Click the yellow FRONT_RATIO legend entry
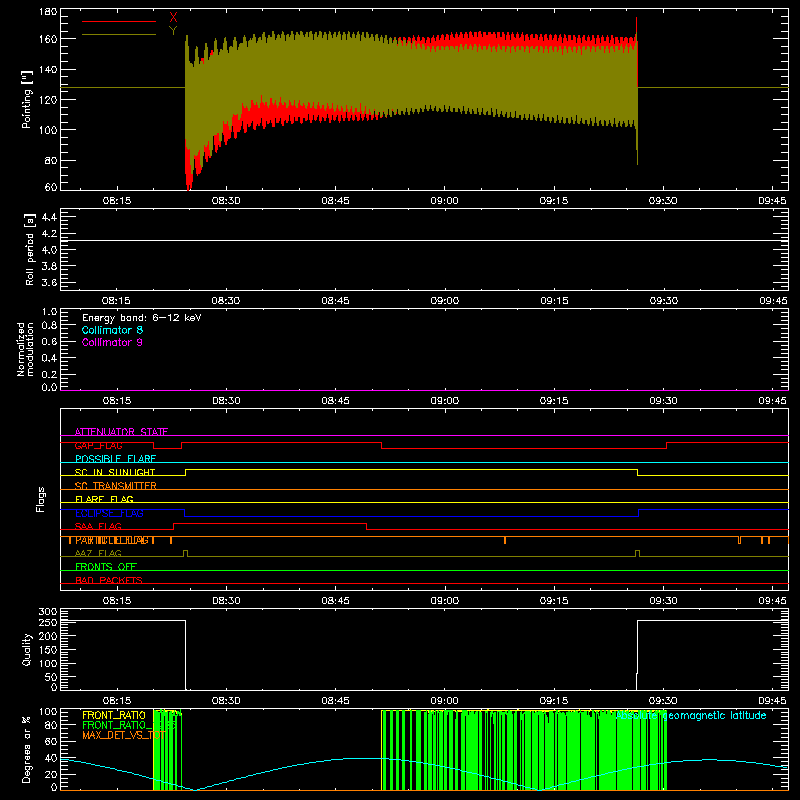The width and height of the screenshot is (800, 800). point(114,715)
